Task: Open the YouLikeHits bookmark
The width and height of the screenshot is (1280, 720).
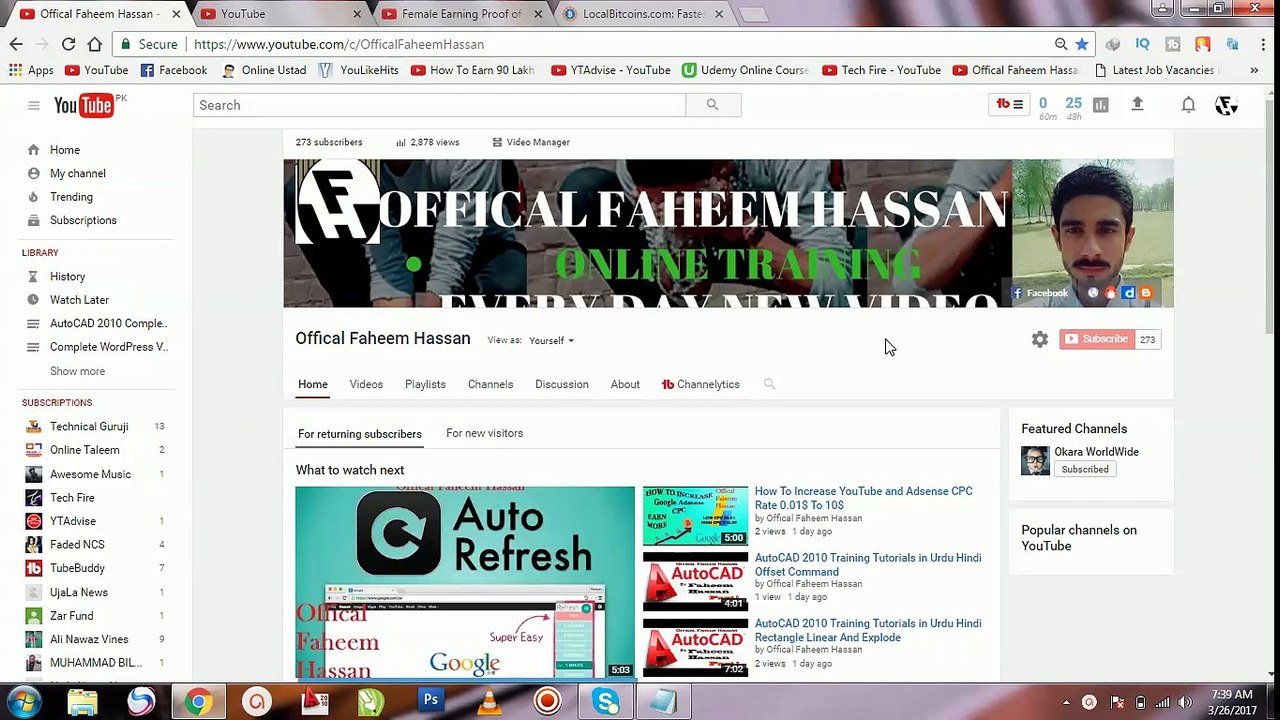Action: coord(359,70)
